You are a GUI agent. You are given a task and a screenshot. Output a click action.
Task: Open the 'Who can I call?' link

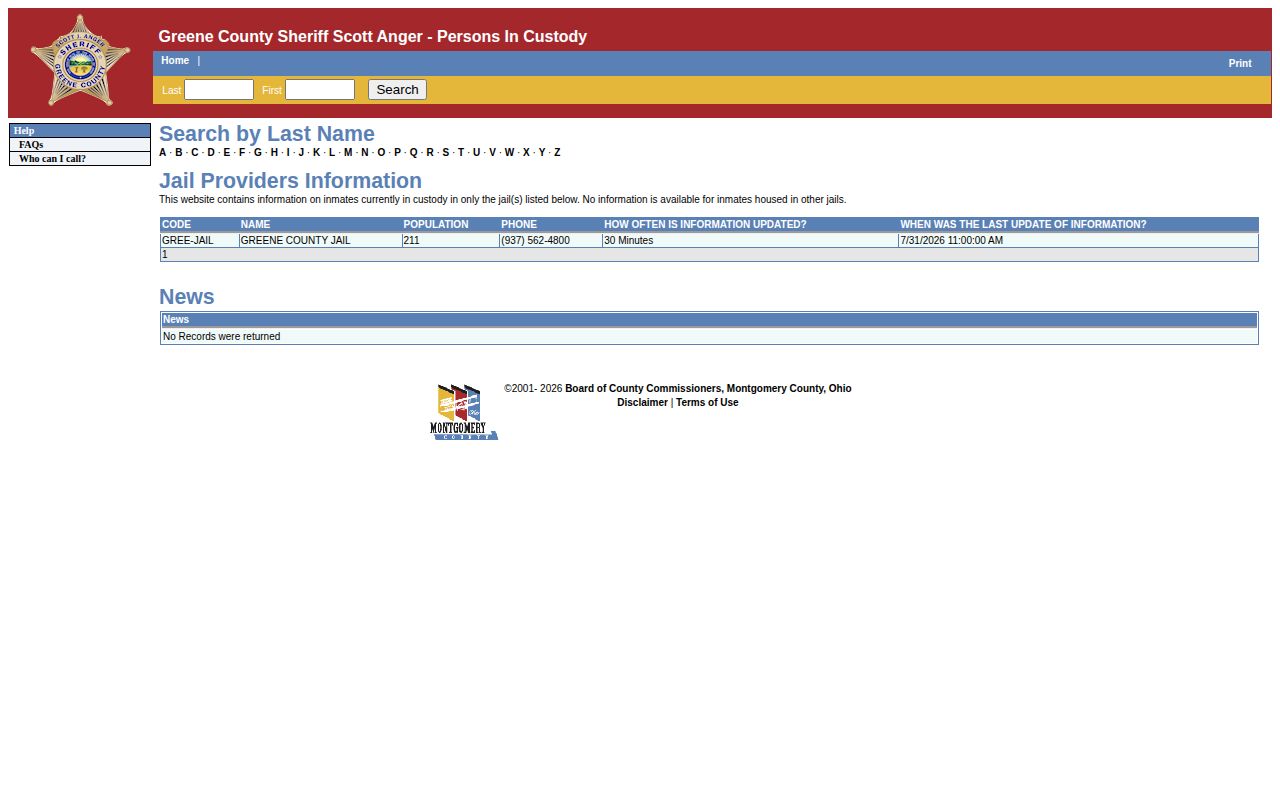(x=52, y=159)
